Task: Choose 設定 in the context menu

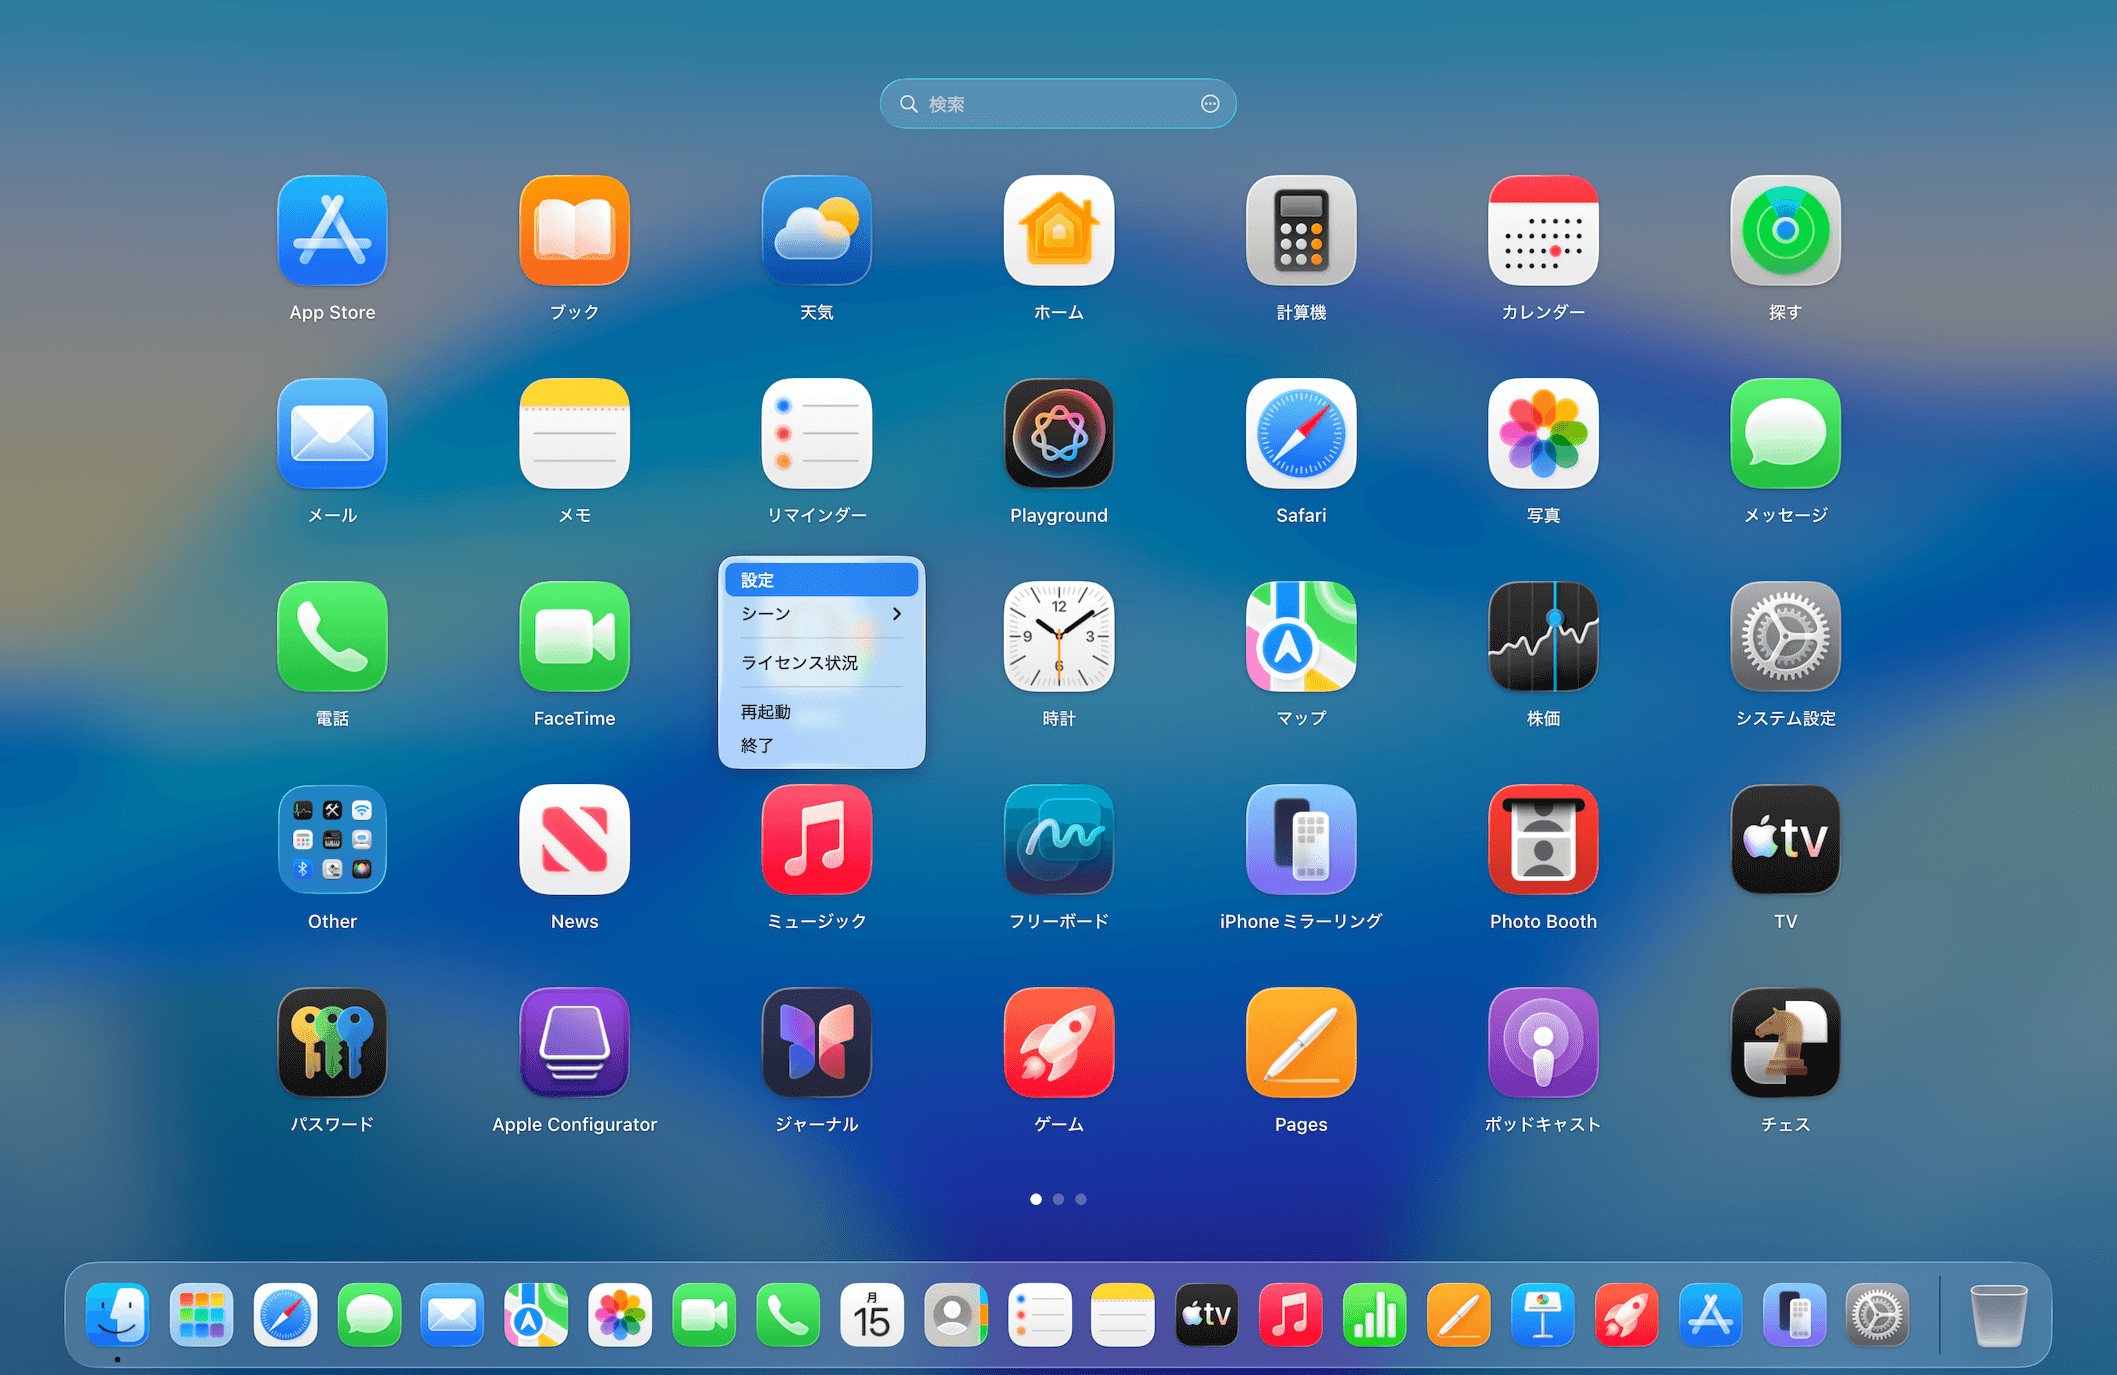Action: click(x=822, y=580)
